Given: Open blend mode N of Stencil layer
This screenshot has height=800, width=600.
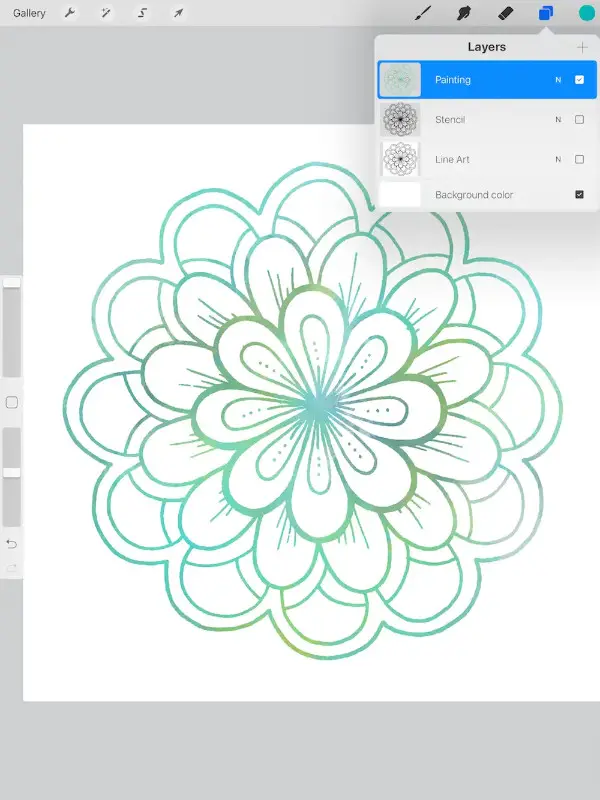Looking at the screenshot, I should pos(558,119).
